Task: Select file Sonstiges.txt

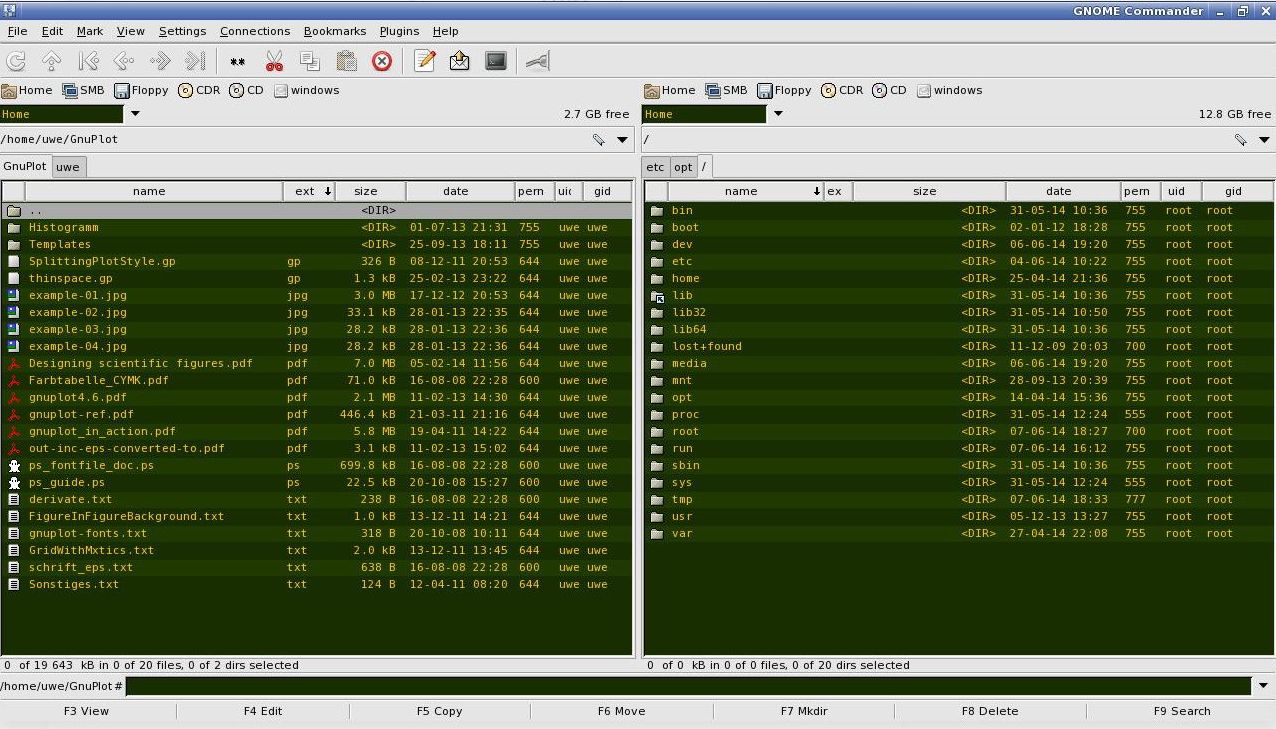Action: coord(317,584)
